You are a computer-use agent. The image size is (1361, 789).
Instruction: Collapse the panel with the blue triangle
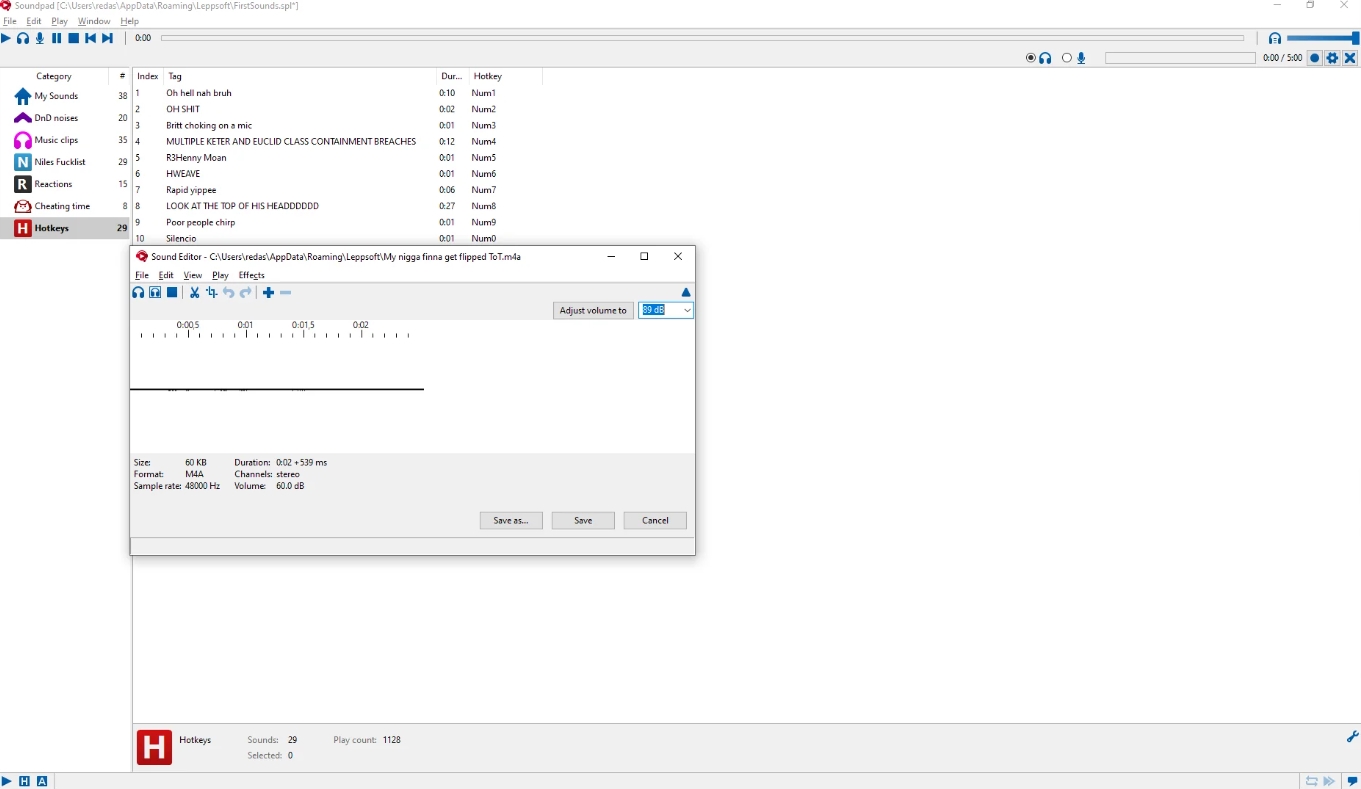tap(686, 293)
